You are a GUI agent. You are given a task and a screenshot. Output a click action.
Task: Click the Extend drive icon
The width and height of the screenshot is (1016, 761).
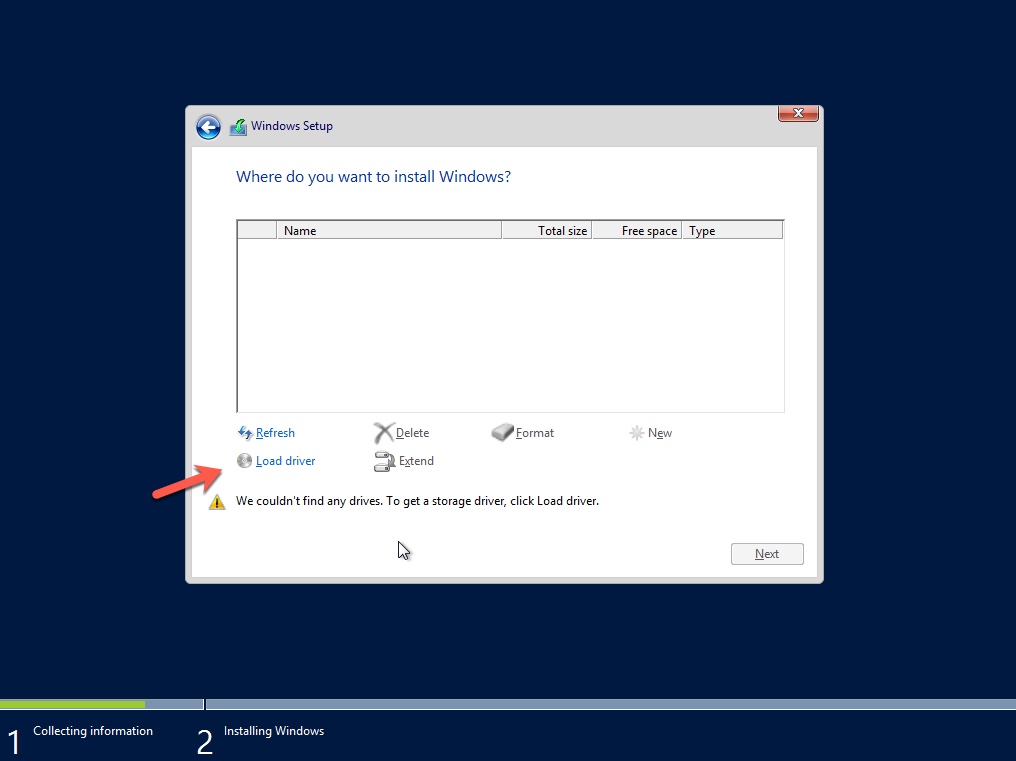(384, 462)
